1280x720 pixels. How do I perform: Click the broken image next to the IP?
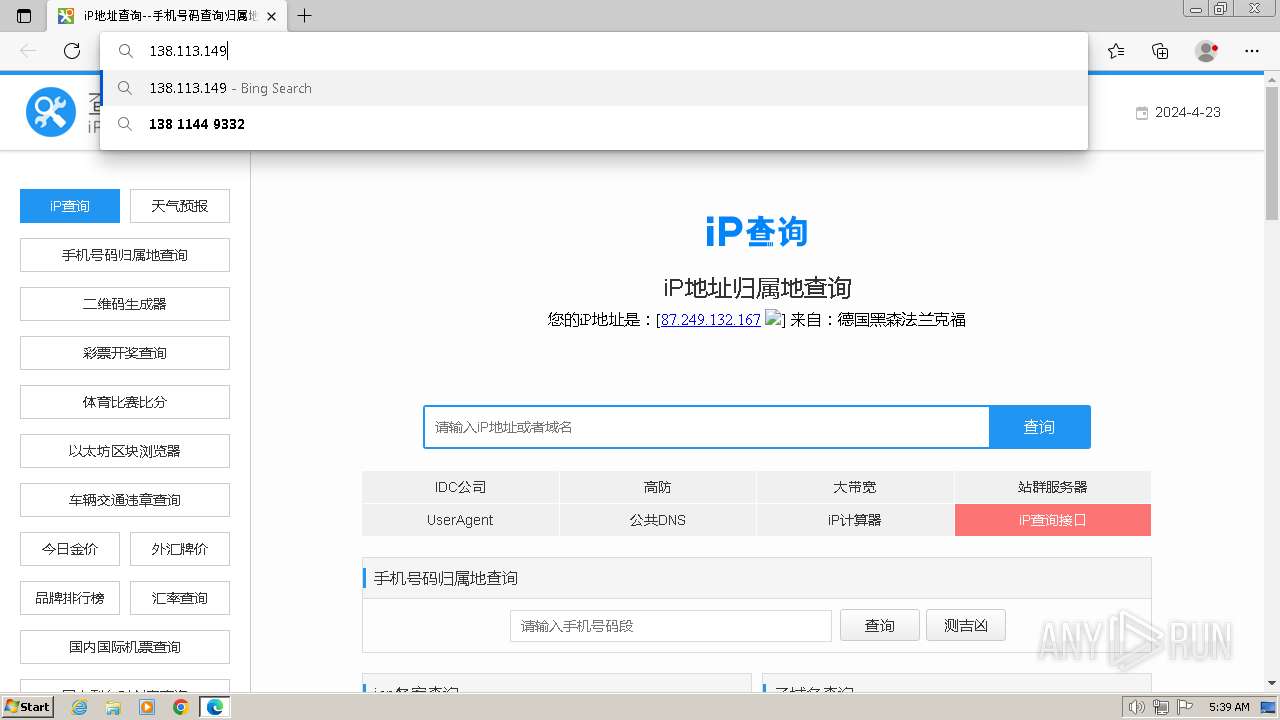[x=773, y=319]
